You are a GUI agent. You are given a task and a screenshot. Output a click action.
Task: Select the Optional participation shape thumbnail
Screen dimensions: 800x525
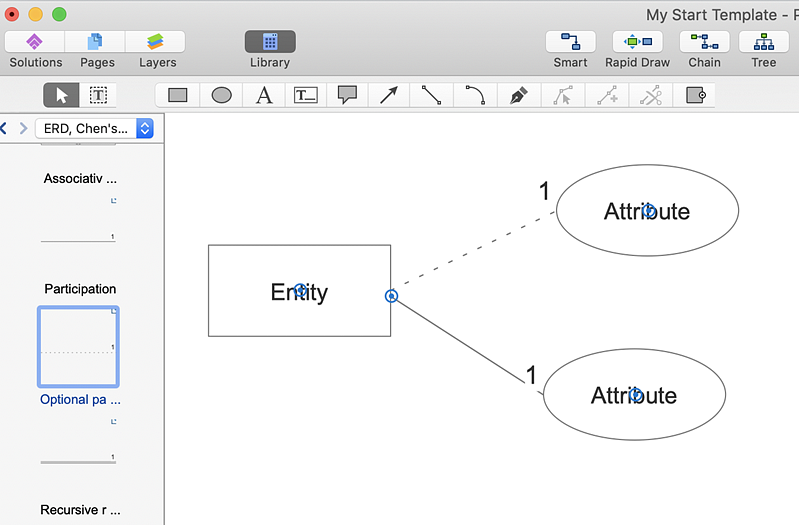pos(78,346)
